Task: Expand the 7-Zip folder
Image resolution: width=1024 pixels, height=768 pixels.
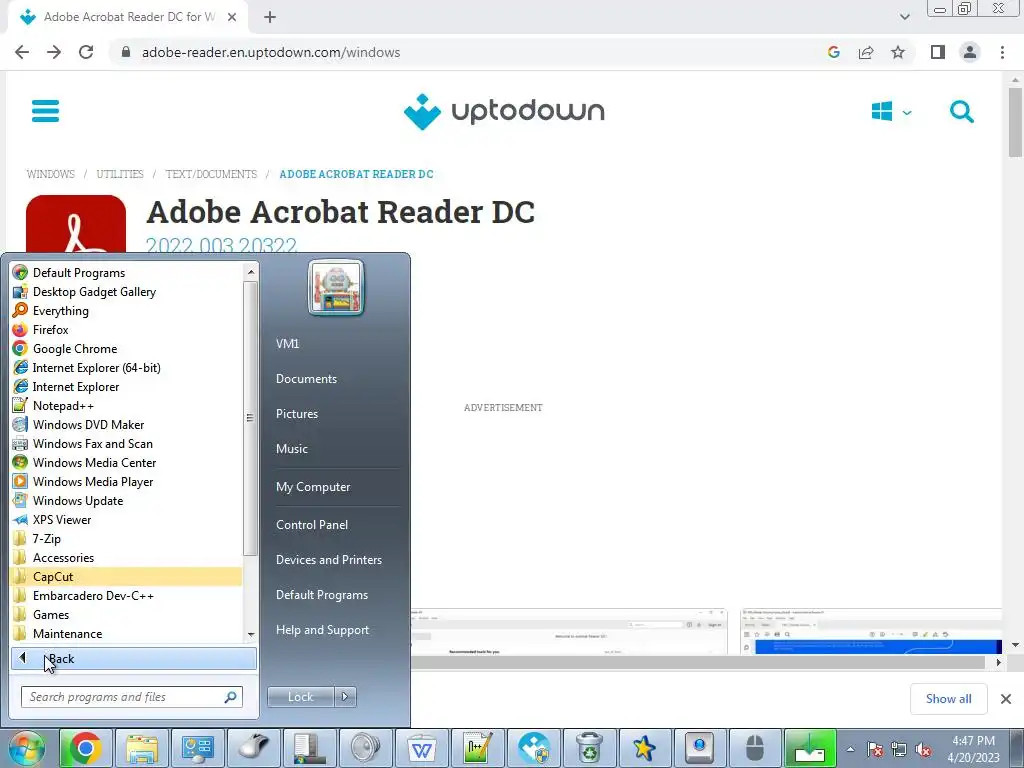Action: pos(127,539)
